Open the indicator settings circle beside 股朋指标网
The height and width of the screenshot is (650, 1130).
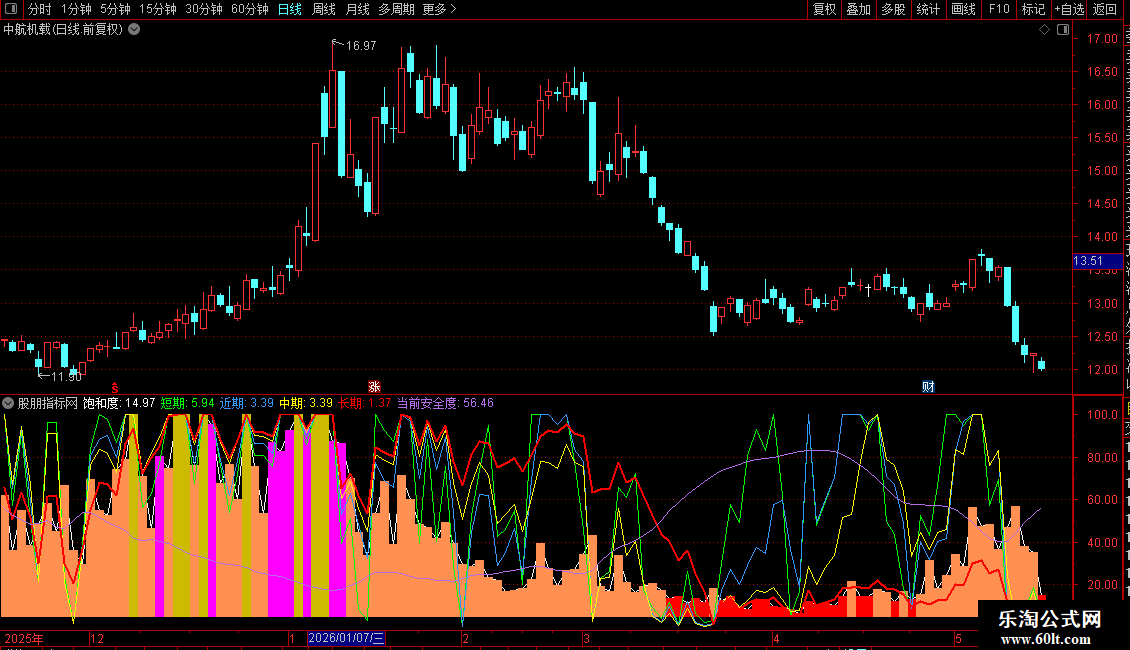pyautogui.click(x=8, y=404)
